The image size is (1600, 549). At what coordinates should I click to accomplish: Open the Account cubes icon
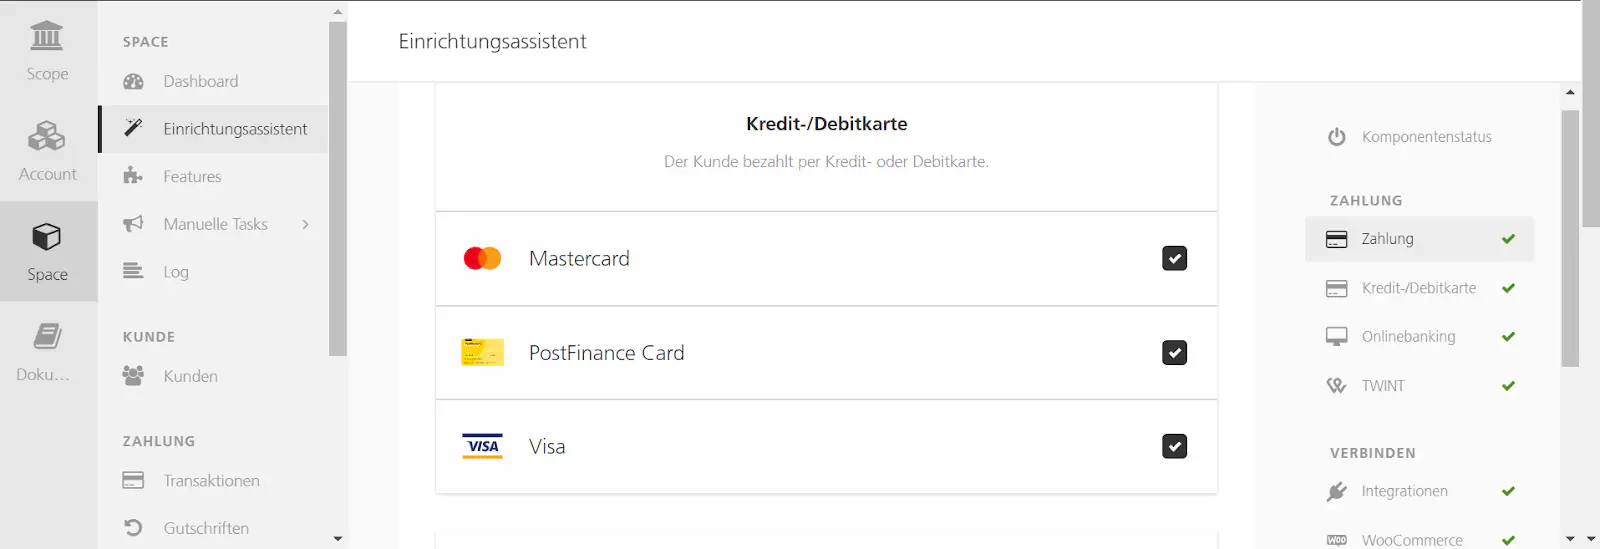[47, 135]
